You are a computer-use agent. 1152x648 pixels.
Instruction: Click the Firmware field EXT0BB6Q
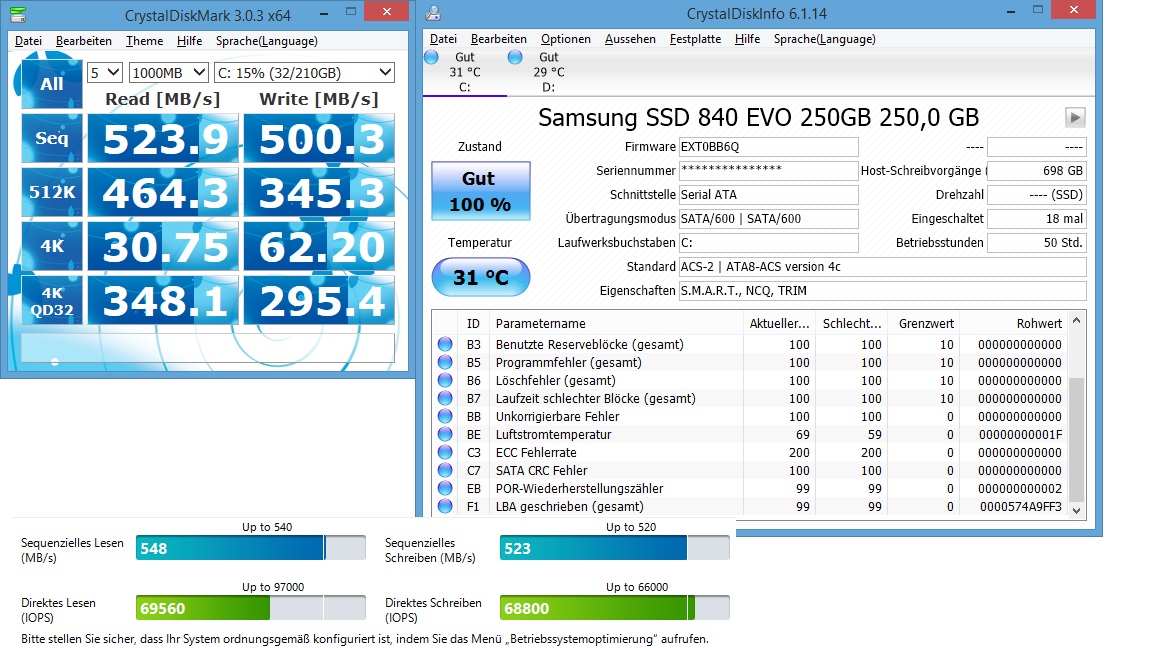click(768, 147)
